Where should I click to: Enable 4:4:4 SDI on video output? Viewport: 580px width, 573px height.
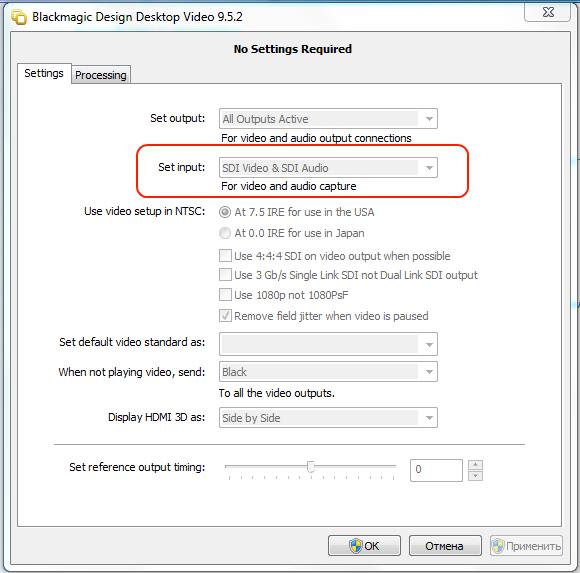pyautogui.click(x=225, y=256)
